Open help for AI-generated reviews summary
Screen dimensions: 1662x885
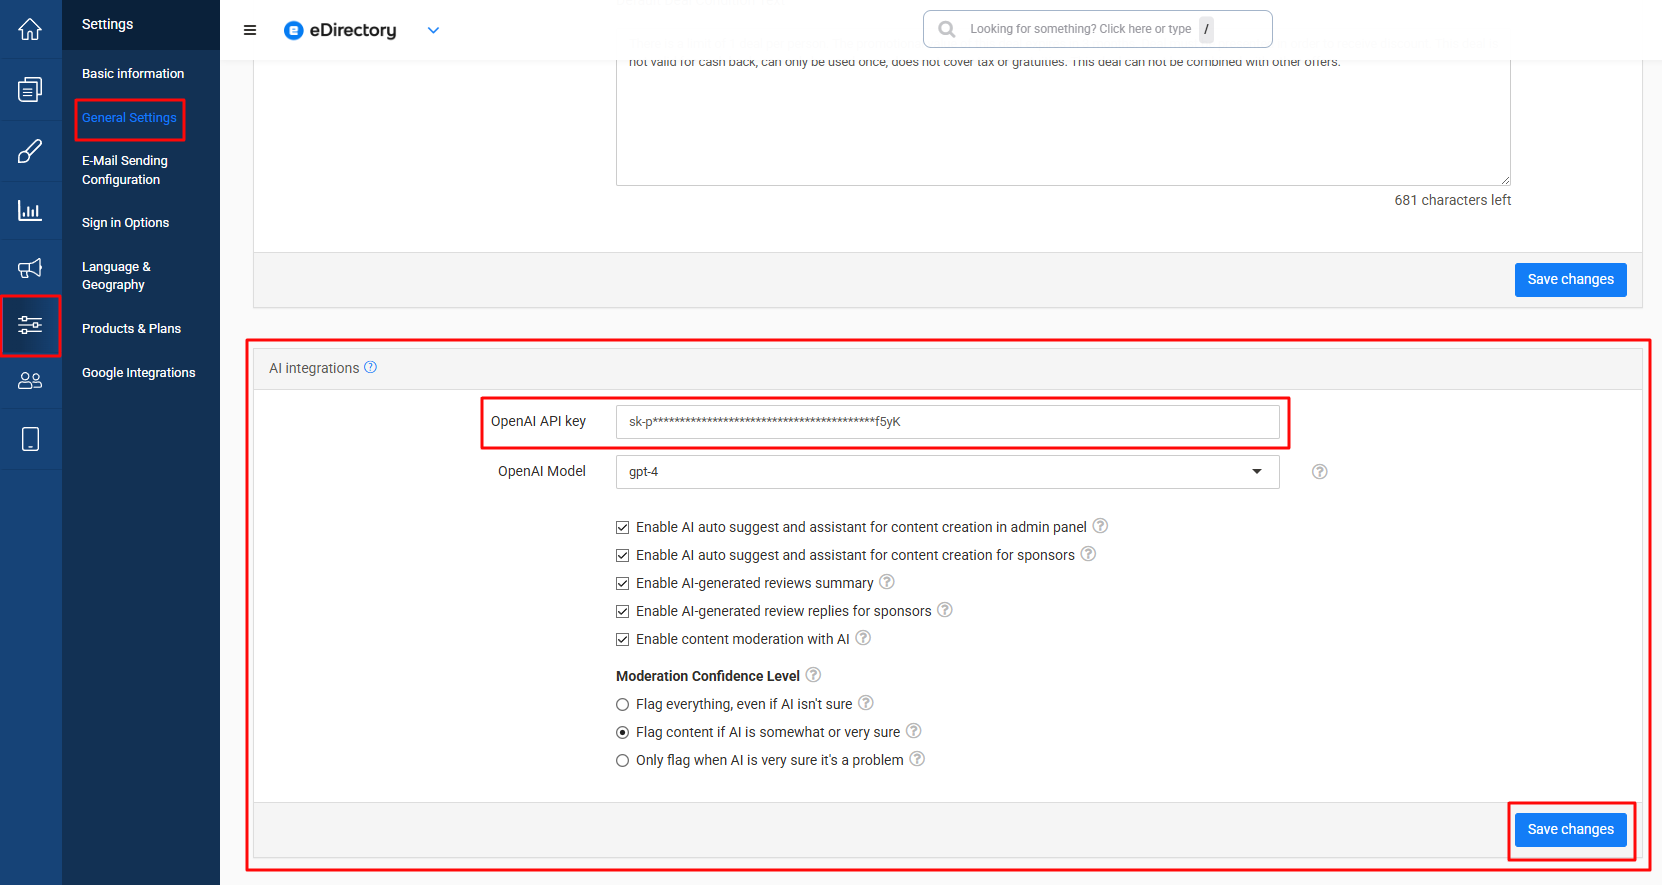click(887, 582)
